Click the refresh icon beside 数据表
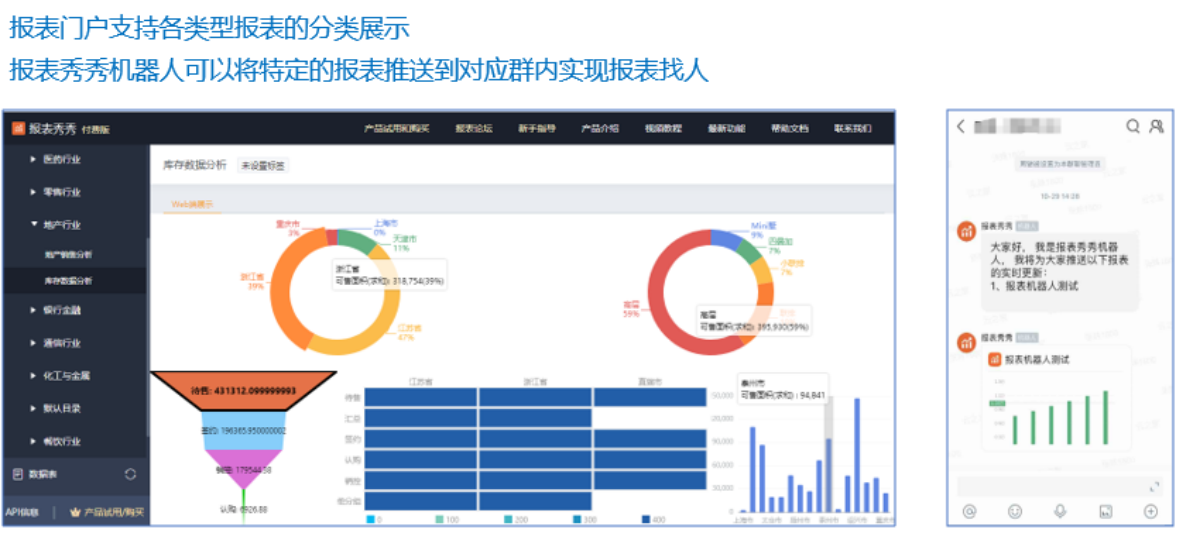Image resolution: width=1200 pixels, height=540 pixels. (130, 474)
